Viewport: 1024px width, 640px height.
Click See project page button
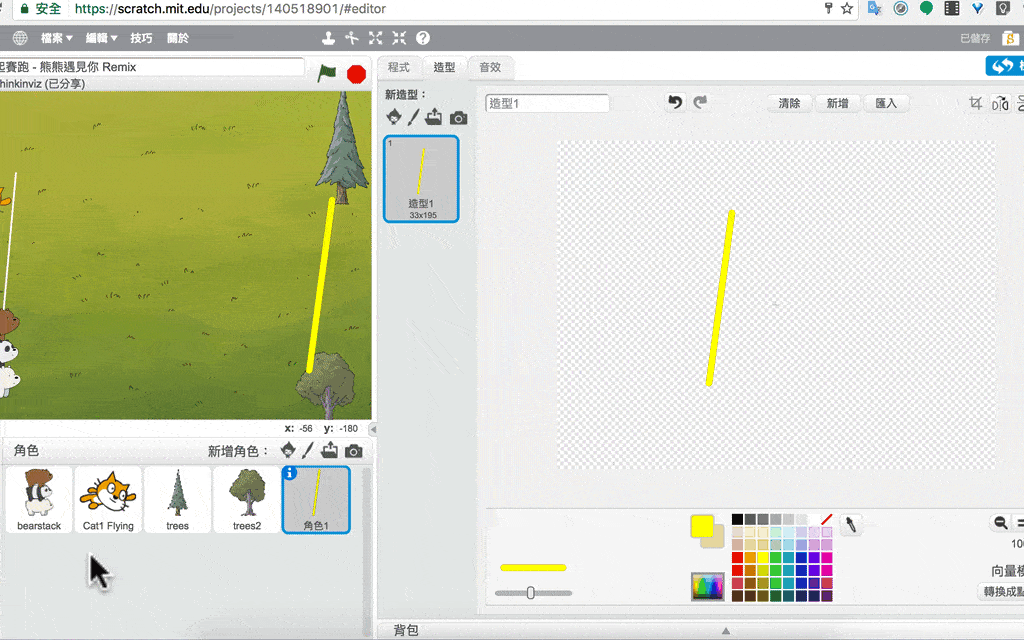[1005, 66]
